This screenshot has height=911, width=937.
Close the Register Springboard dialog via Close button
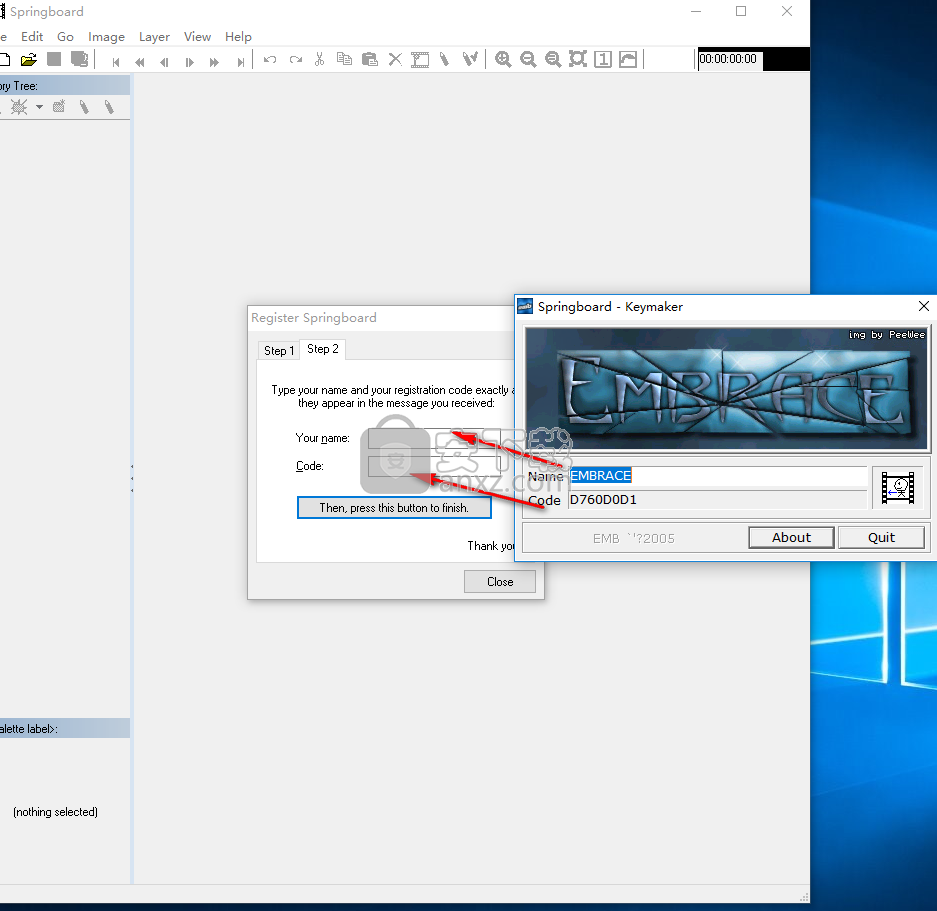[x=500, y=582]
